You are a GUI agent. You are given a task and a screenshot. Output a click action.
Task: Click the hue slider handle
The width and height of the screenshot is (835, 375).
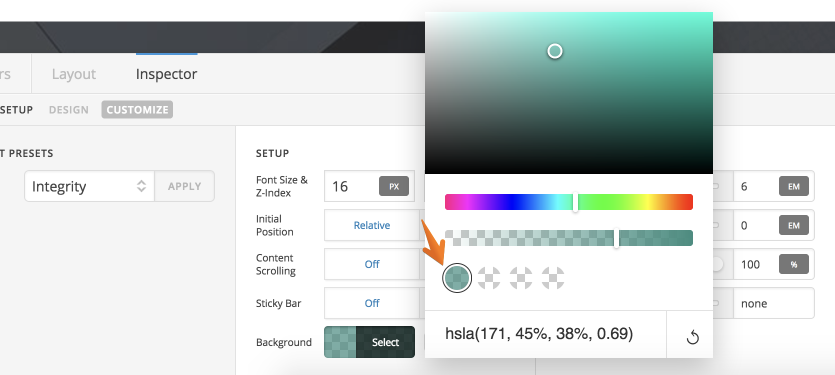[575, 202]
